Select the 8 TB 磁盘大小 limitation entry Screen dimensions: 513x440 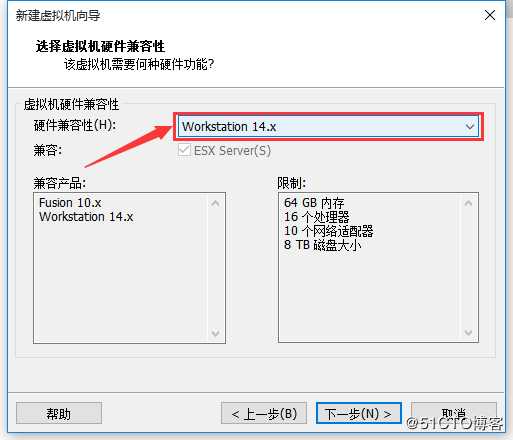point(322,245)
